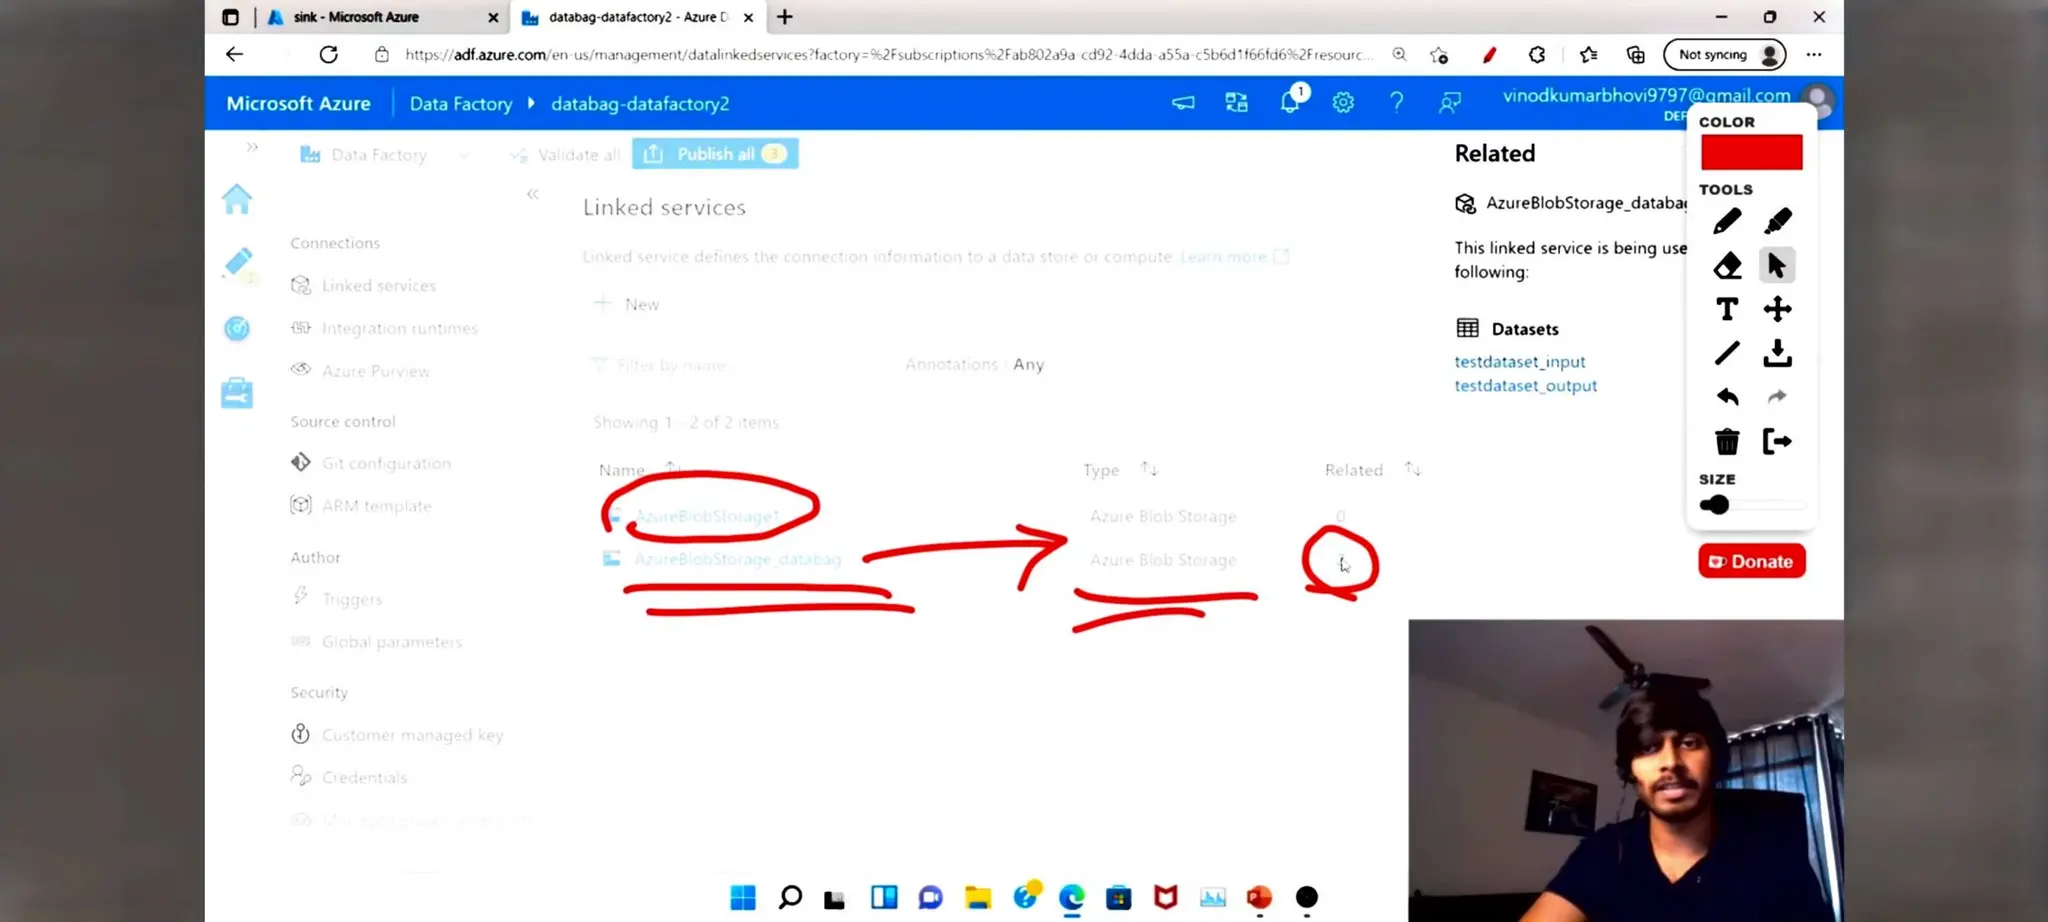The height and width of the screenshot is (922, 2048).
Task: Open Azure settings gear
Action: (x=1343, y=103)
